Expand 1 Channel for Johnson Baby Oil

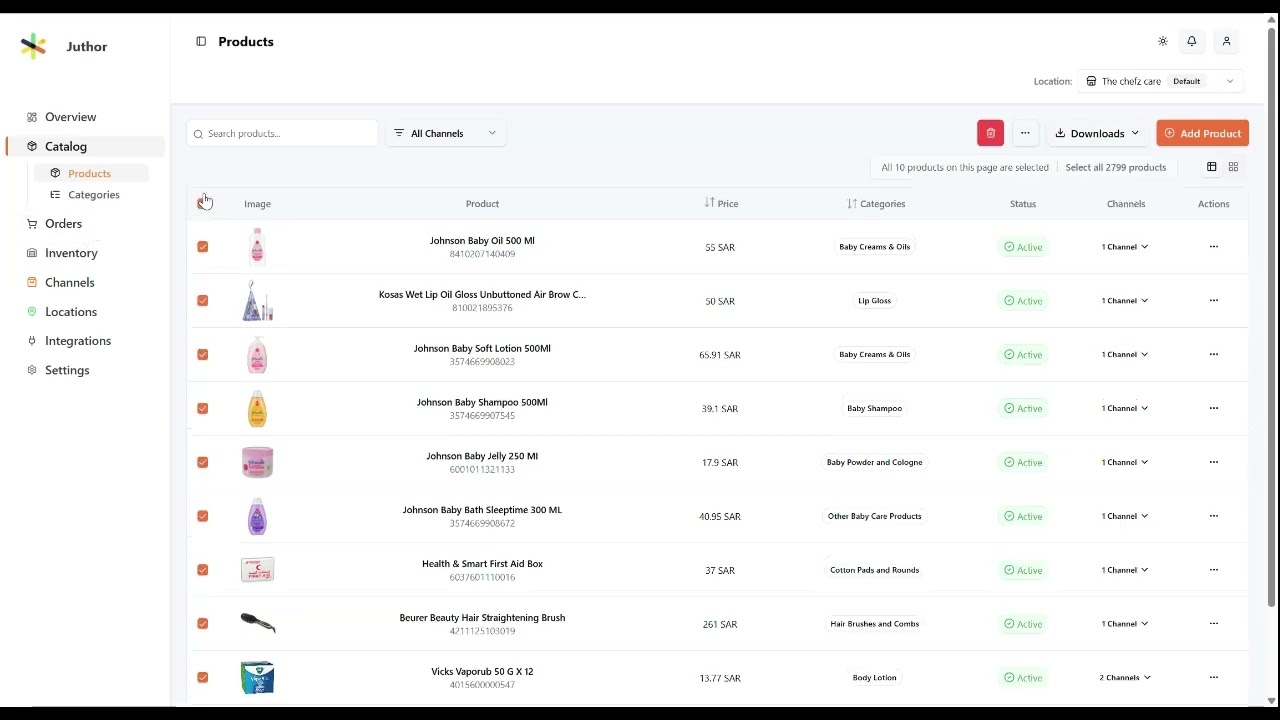[x=1125, y=247]
